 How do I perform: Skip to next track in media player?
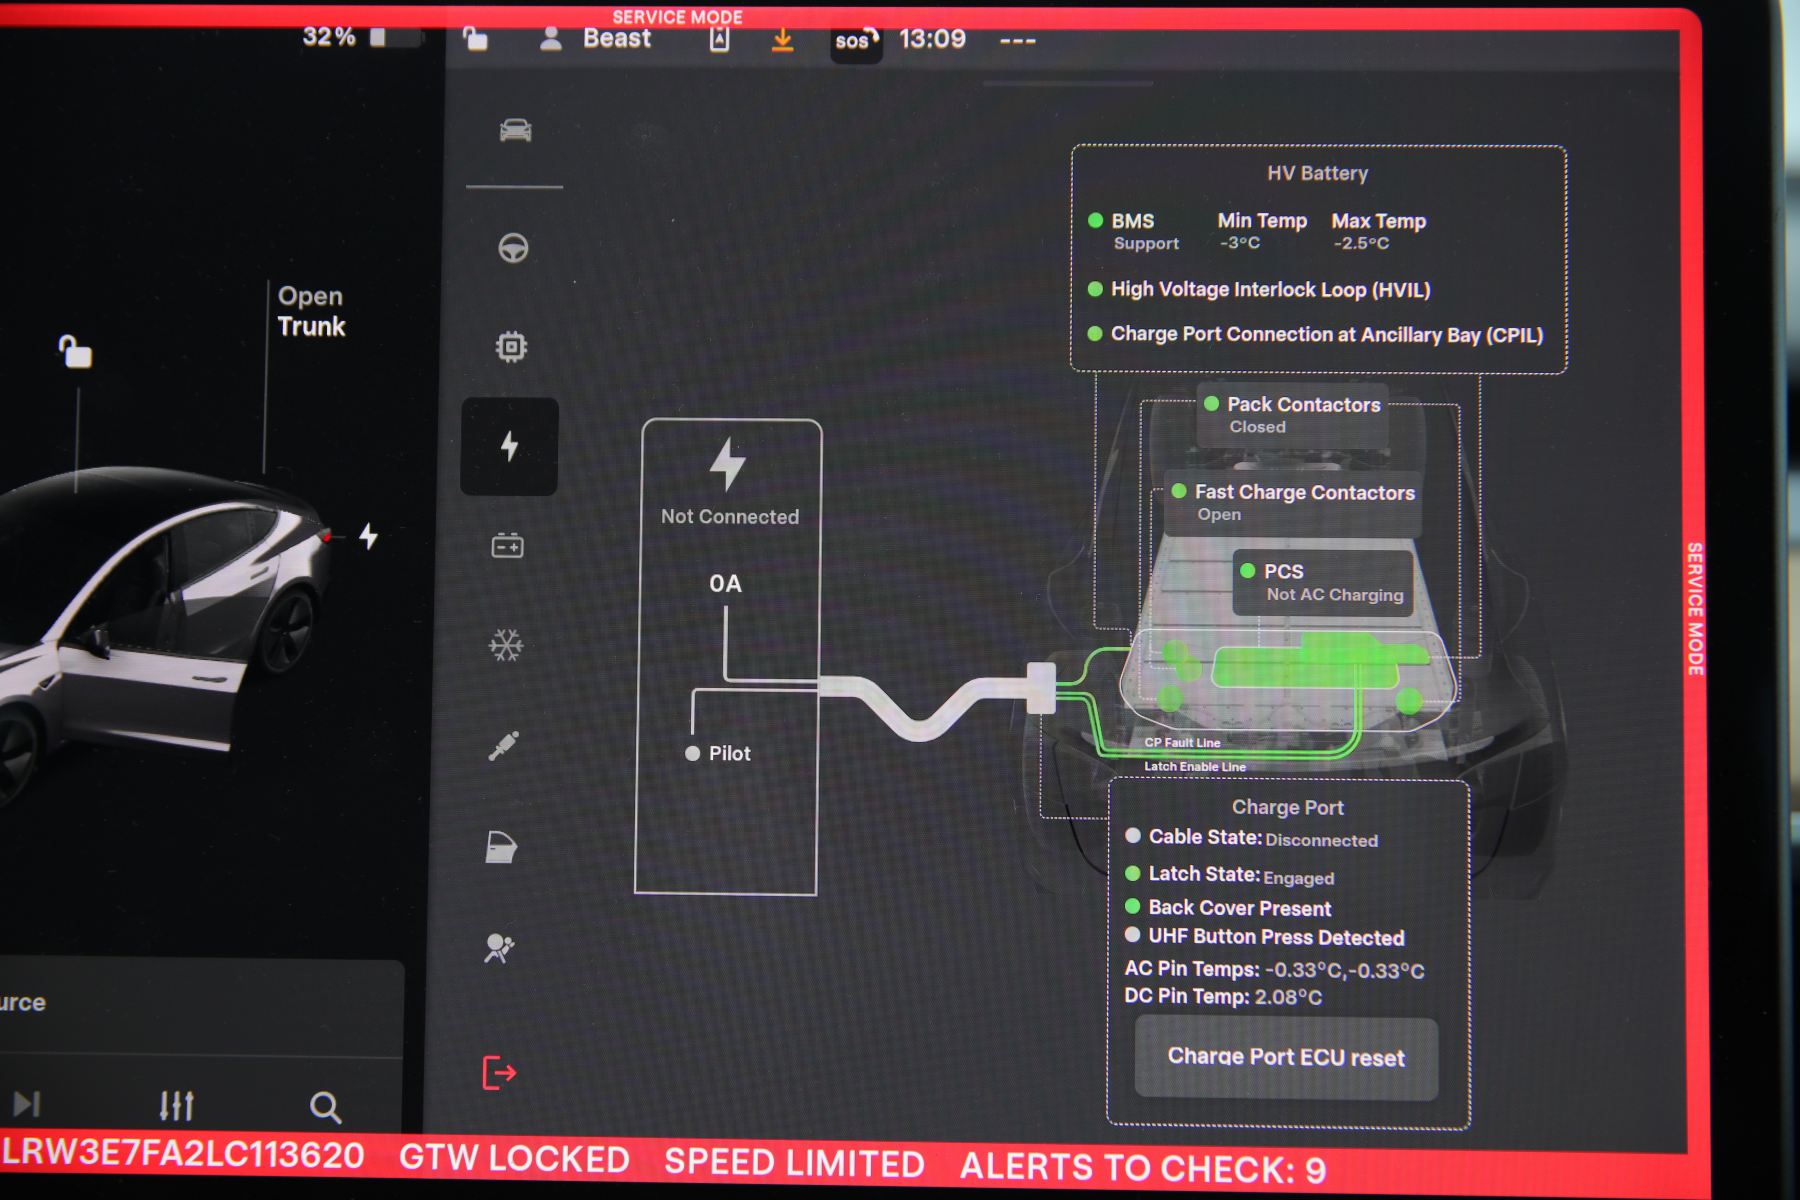point(27,1104)
